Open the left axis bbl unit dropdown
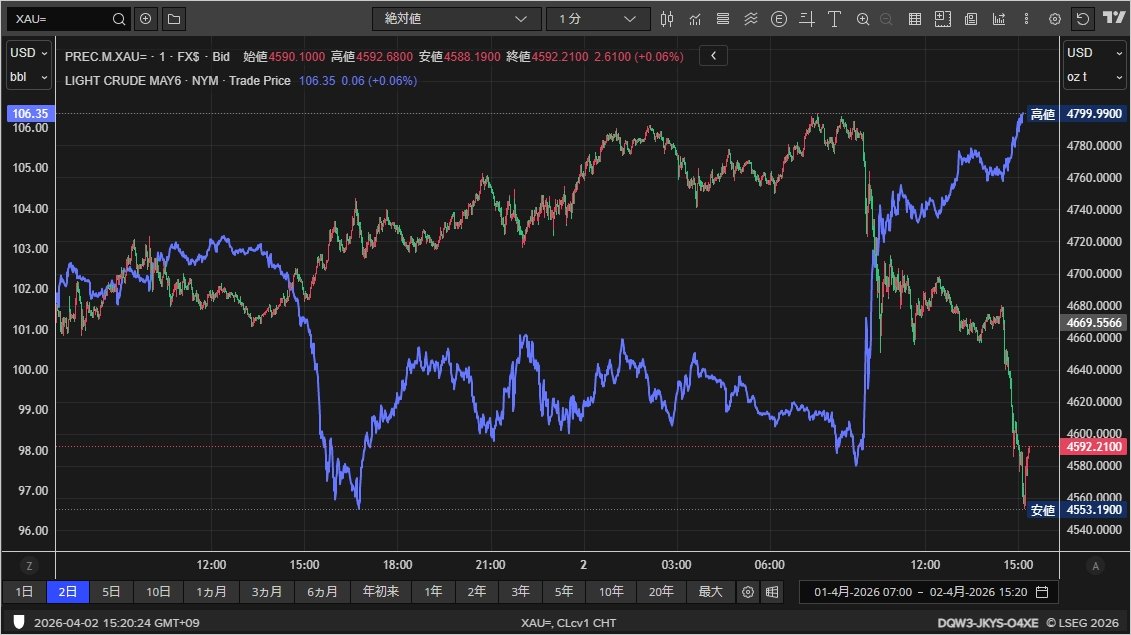 pos(29,76)
